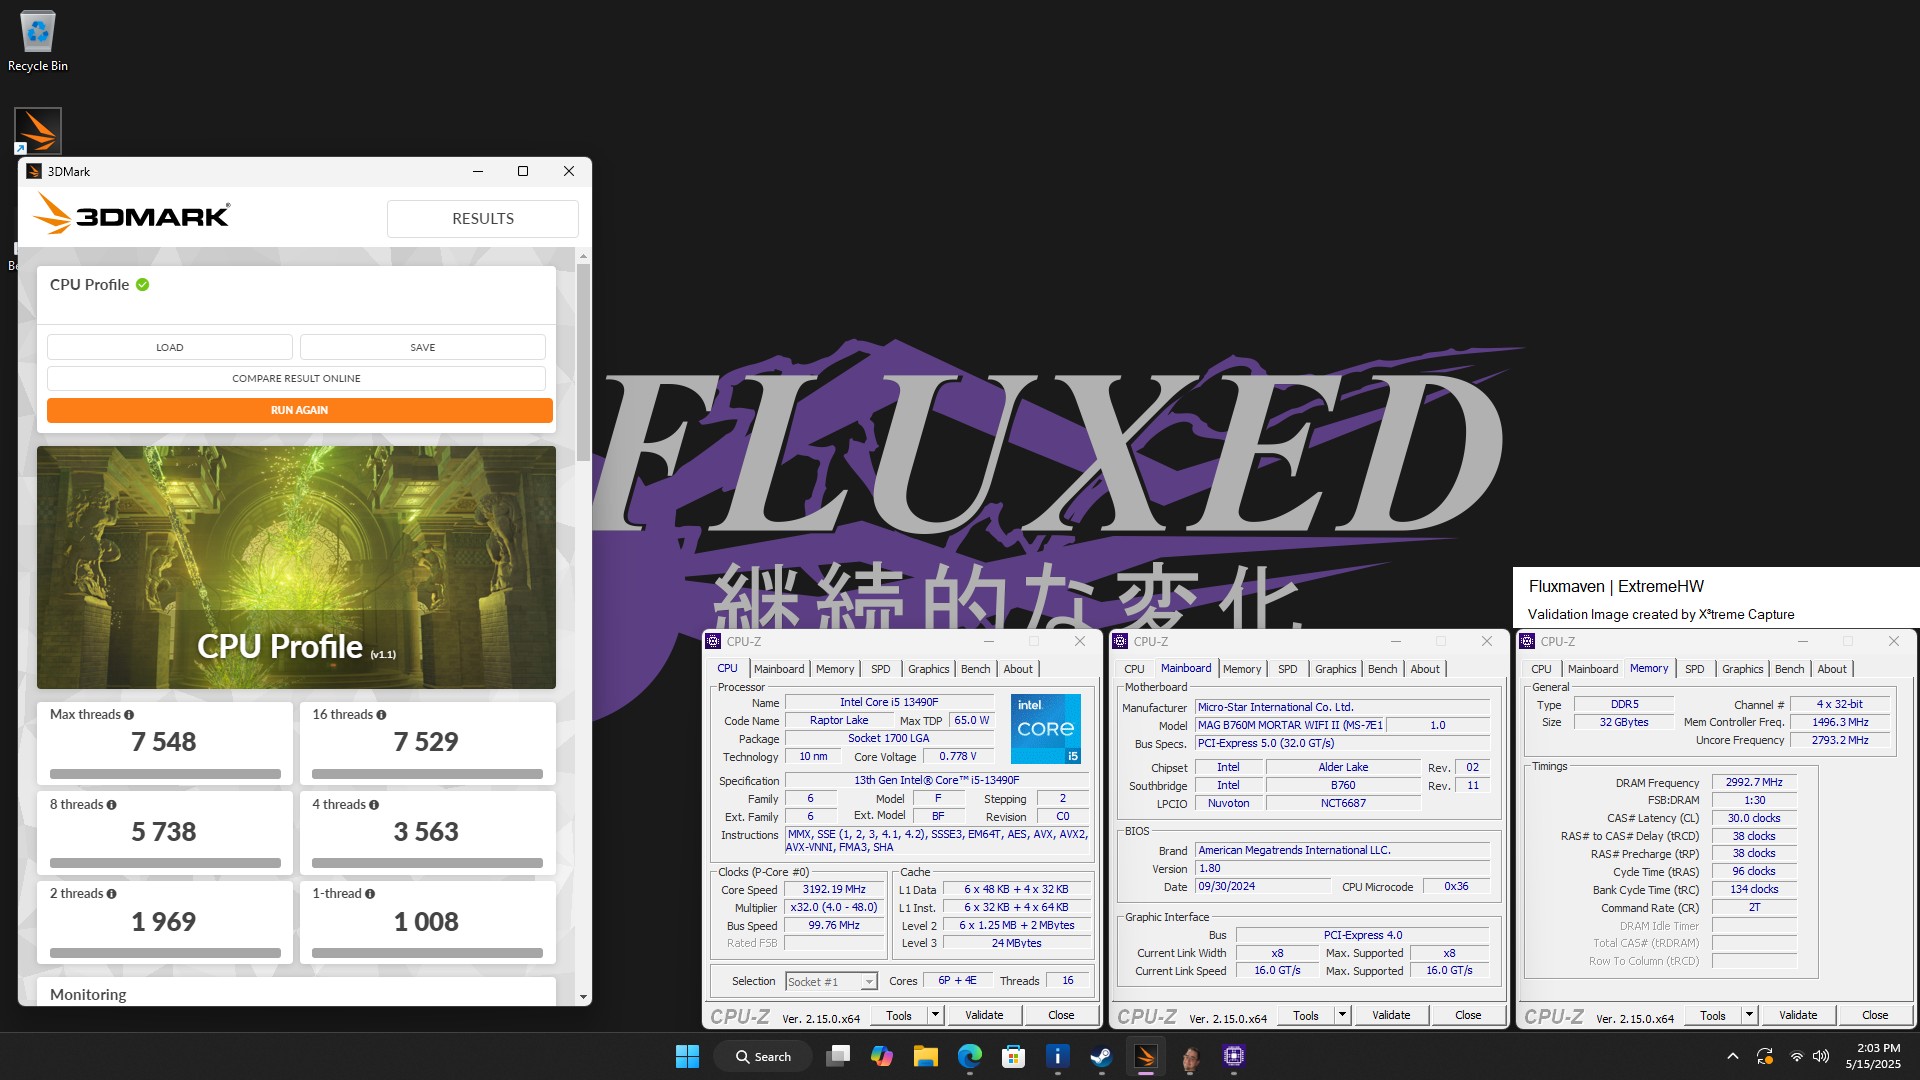This screenshot has width=1920, height=1080.
Task: Click COMPARE RESULT ONLINE
Action: click(x=296, y=378)
